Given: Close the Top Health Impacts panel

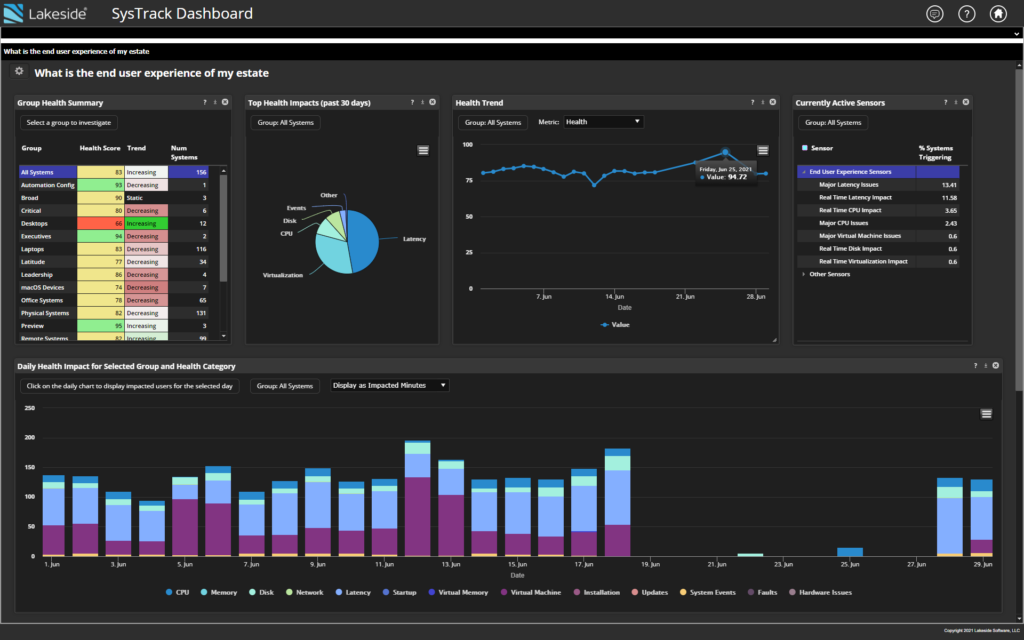Looking at the screenshot, I should click(x=432, y=103).
